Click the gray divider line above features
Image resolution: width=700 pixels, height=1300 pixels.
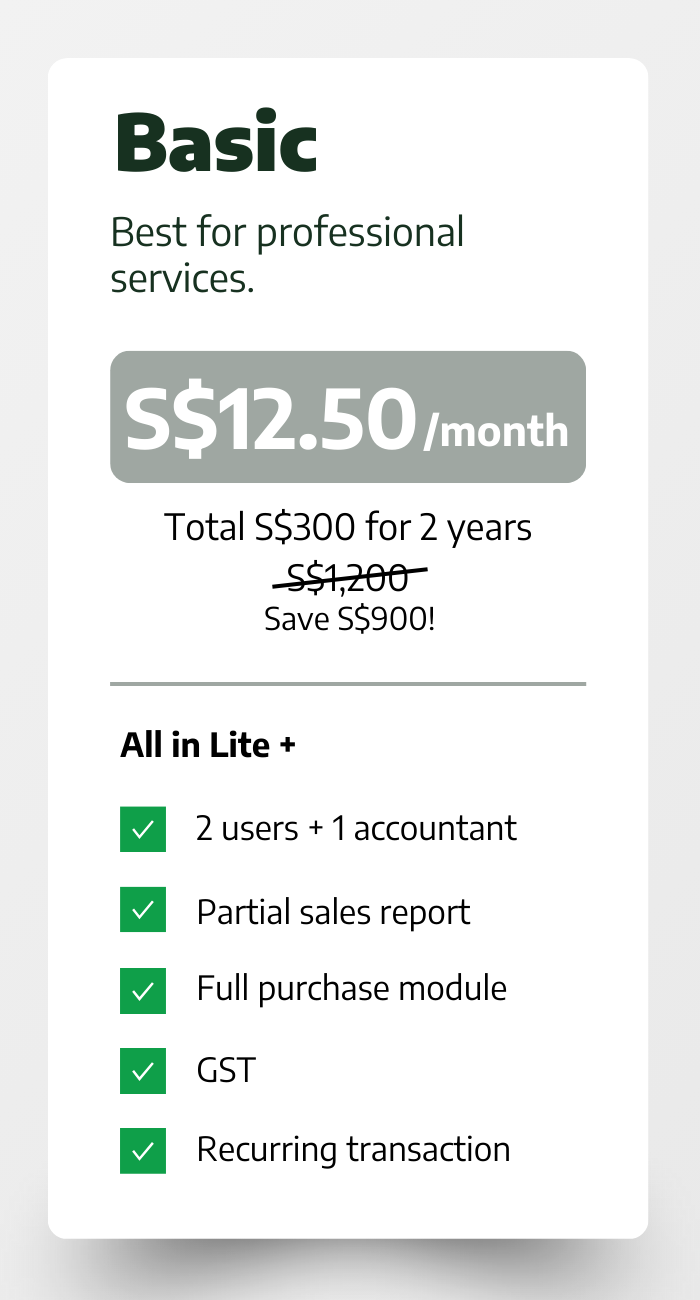[x=347, y=684]
